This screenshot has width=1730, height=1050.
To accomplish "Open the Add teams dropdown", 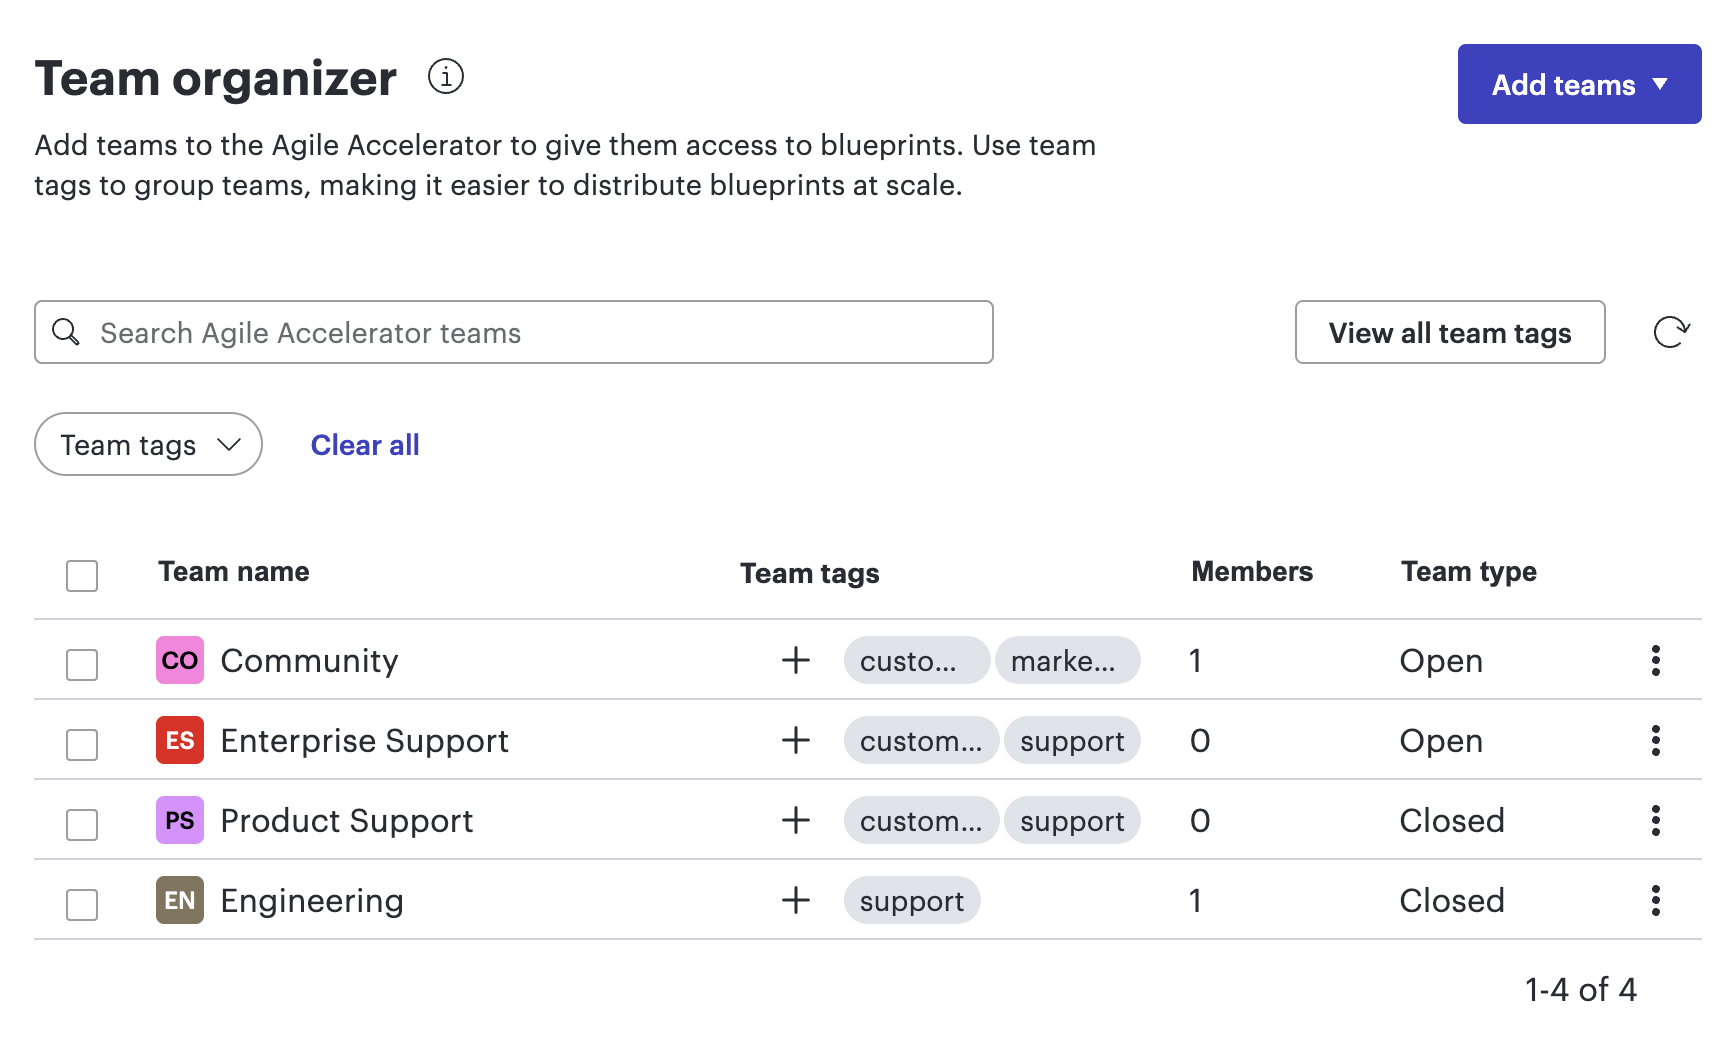I will pos(1579,85).
